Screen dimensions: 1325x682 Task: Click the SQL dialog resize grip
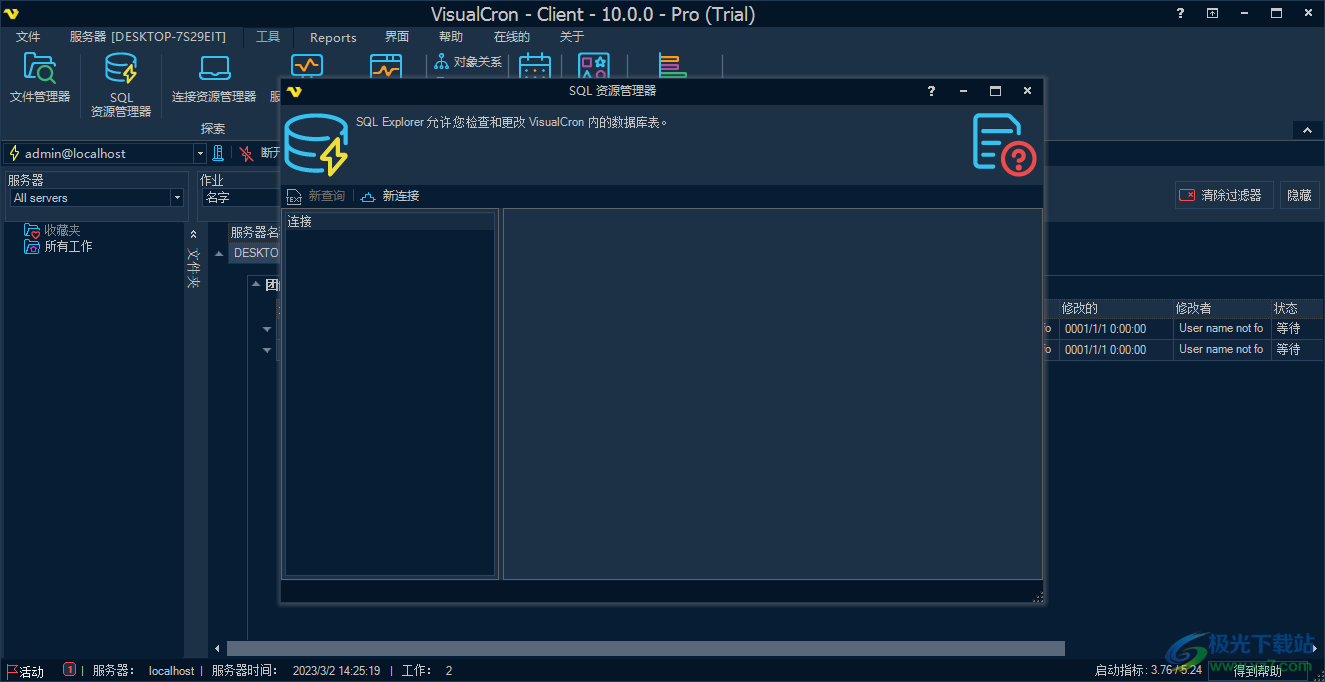1037,597
